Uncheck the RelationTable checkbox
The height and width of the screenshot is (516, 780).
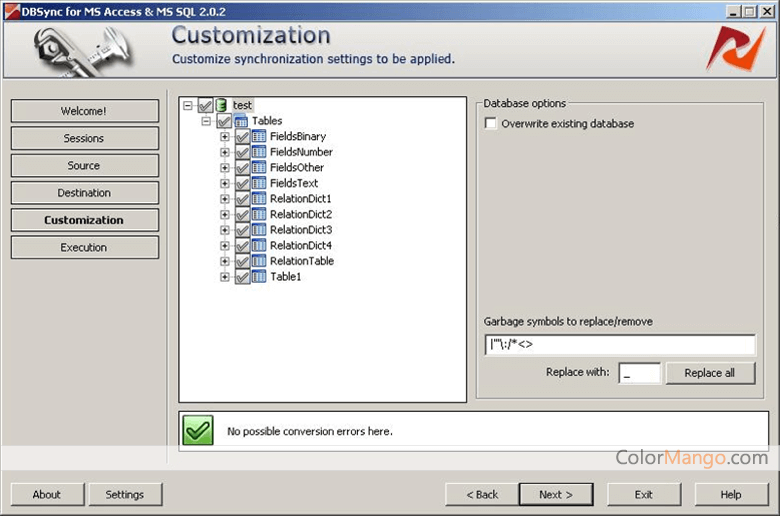[x=242, y=261]
